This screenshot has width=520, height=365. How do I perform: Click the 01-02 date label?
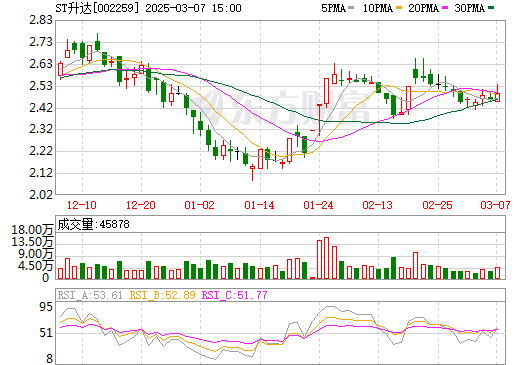click(x=200, y=205)
